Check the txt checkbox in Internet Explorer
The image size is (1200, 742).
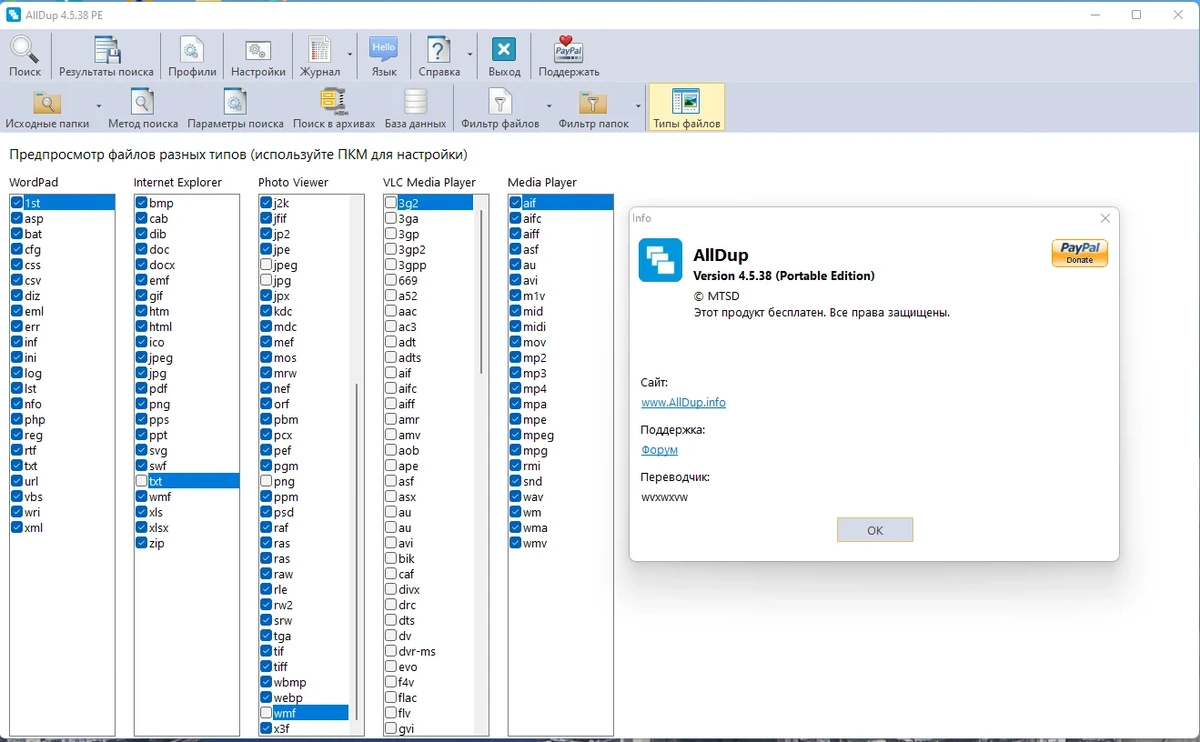pos(142,481)
